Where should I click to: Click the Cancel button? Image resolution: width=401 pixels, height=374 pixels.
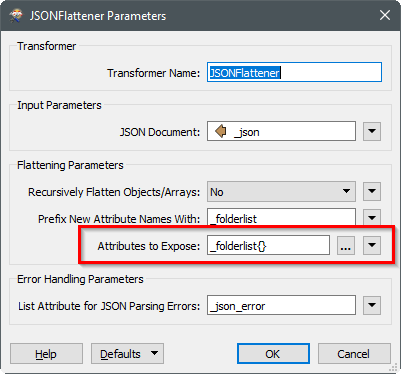[354, 354]
